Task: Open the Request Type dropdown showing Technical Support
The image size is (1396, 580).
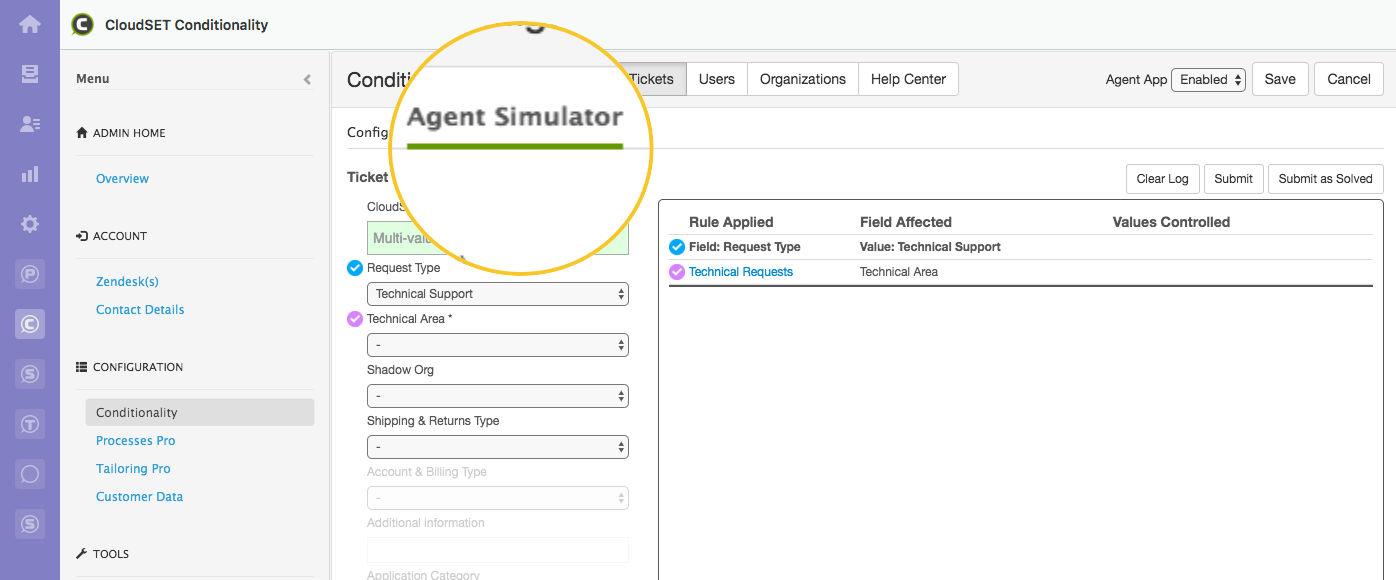Action: 497,293
